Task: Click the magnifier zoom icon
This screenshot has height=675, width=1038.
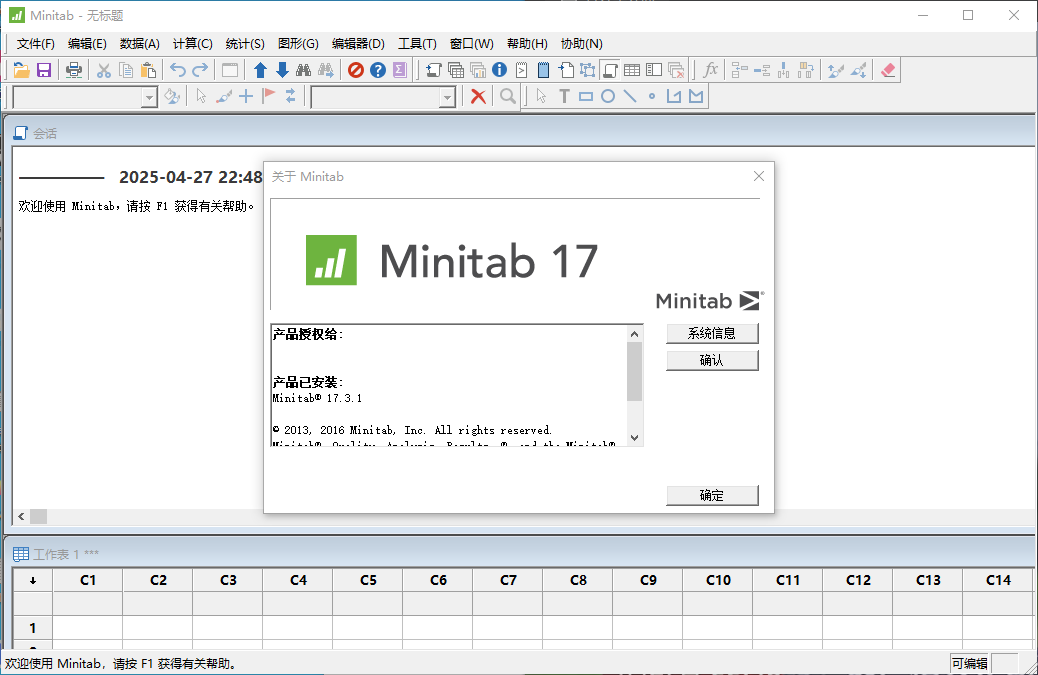Action: click(508, 97)
